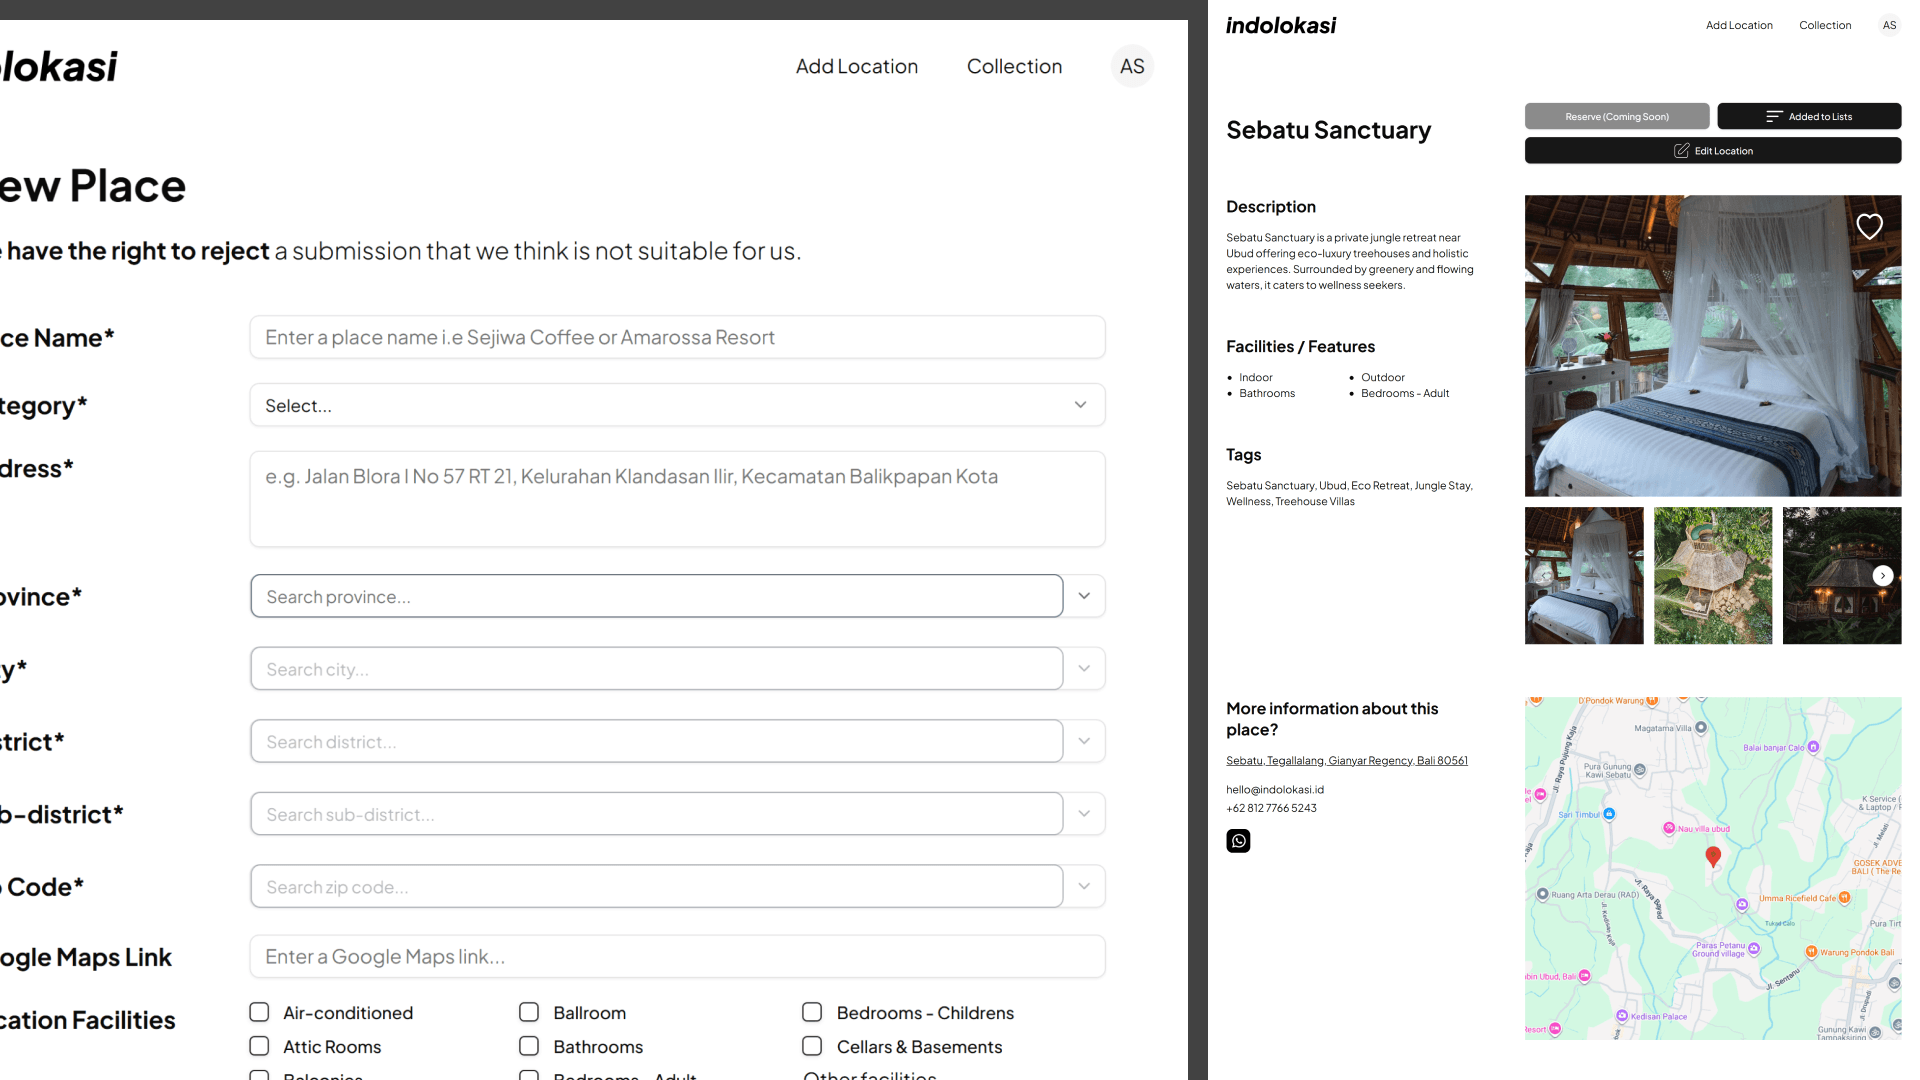
Task: Open Collection in left window
Action: (1014, 66)
